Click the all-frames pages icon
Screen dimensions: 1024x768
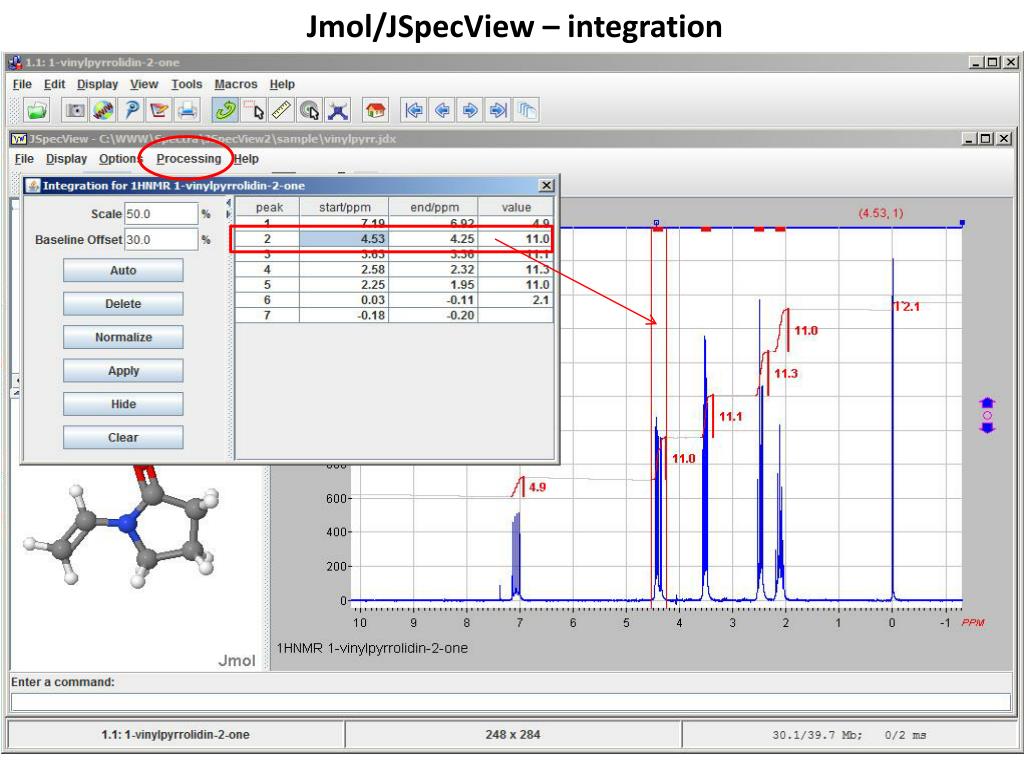[526, 110]
